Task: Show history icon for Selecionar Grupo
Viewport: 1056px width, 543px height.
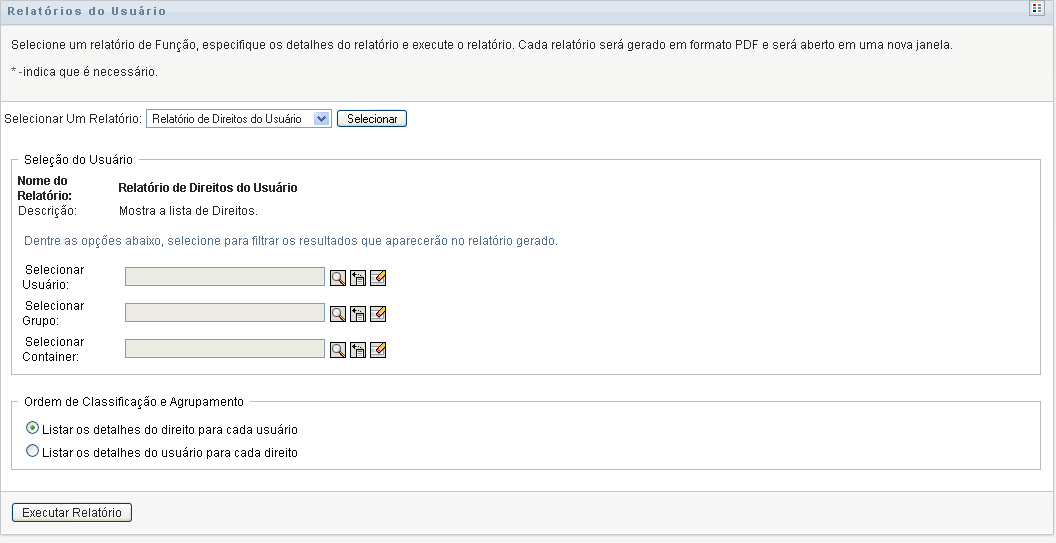Action: tap(358, 314)
